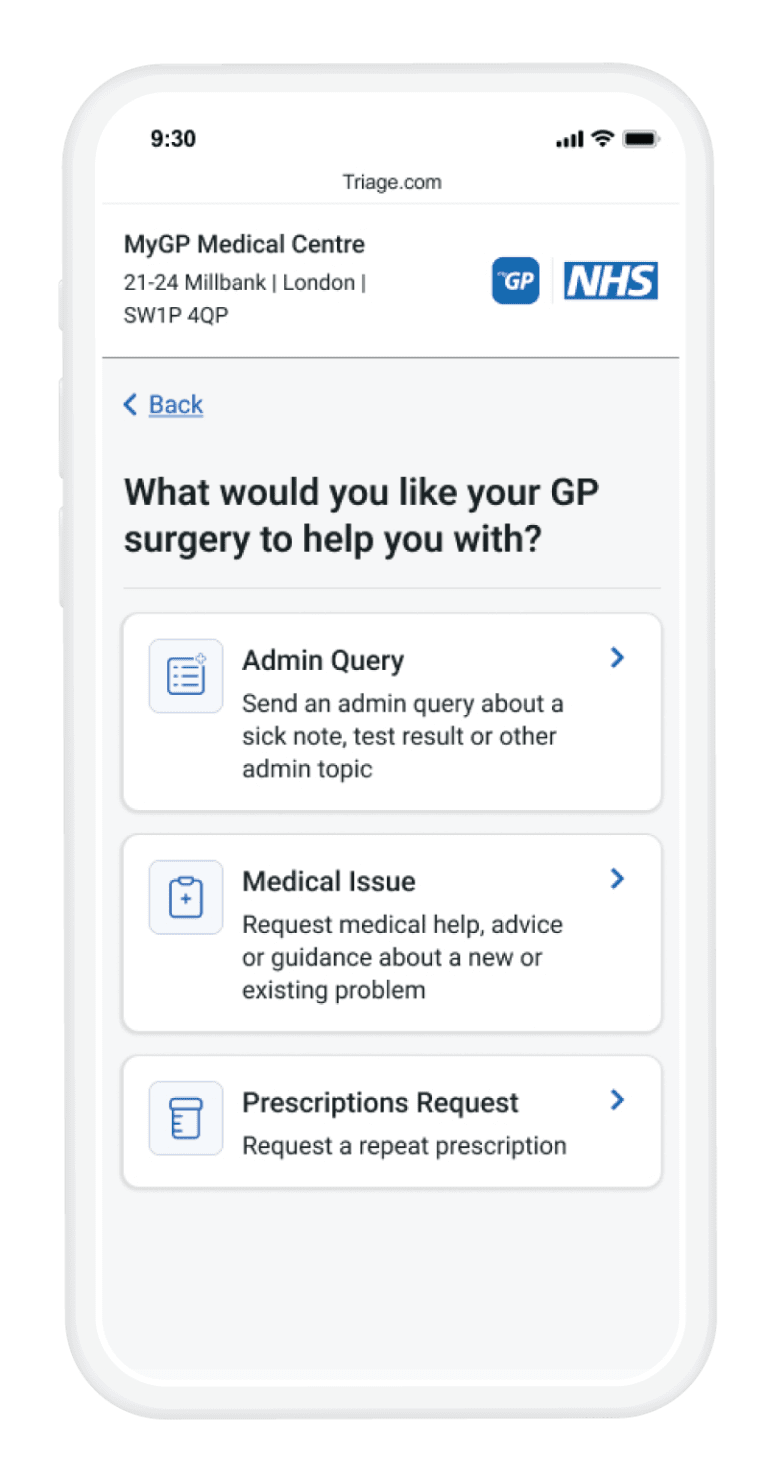Select the Medical Issue title
The image size is (768, 1481).
[329, 881]
